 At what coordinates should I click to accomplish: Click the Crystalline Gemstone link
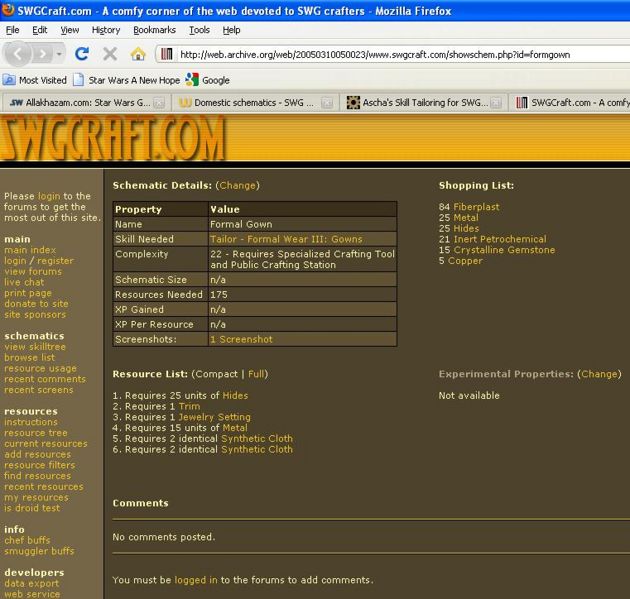[x=504, y=250]
